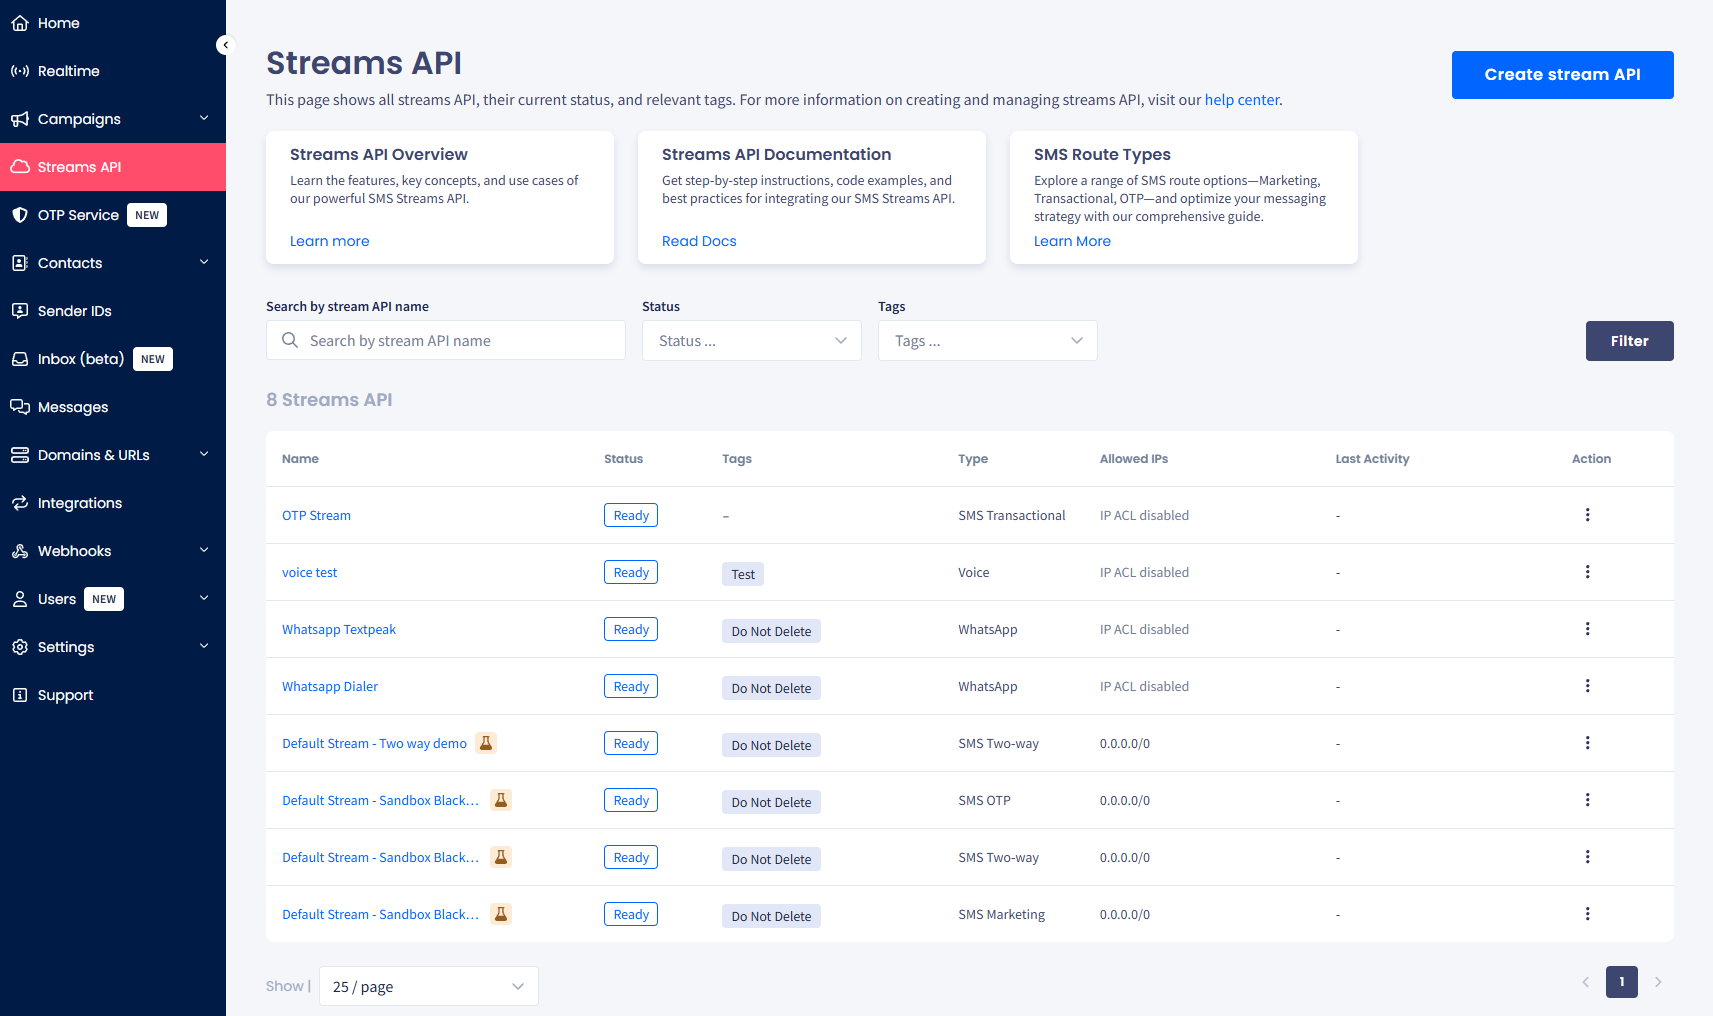The height and width of the screenshot is (1016, 1713).
Task: Expand the Domains & URLs chevron
Action: pos(204,454)
